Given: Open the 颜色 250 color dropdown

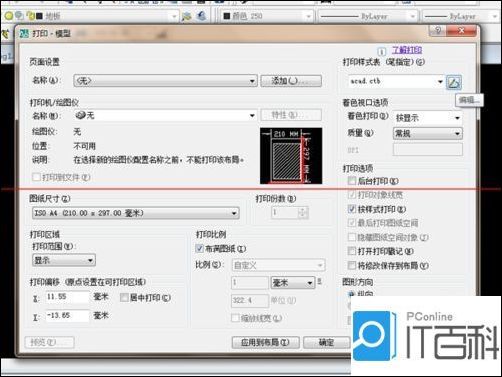Looking at the screenshot, I should (267, 16).
